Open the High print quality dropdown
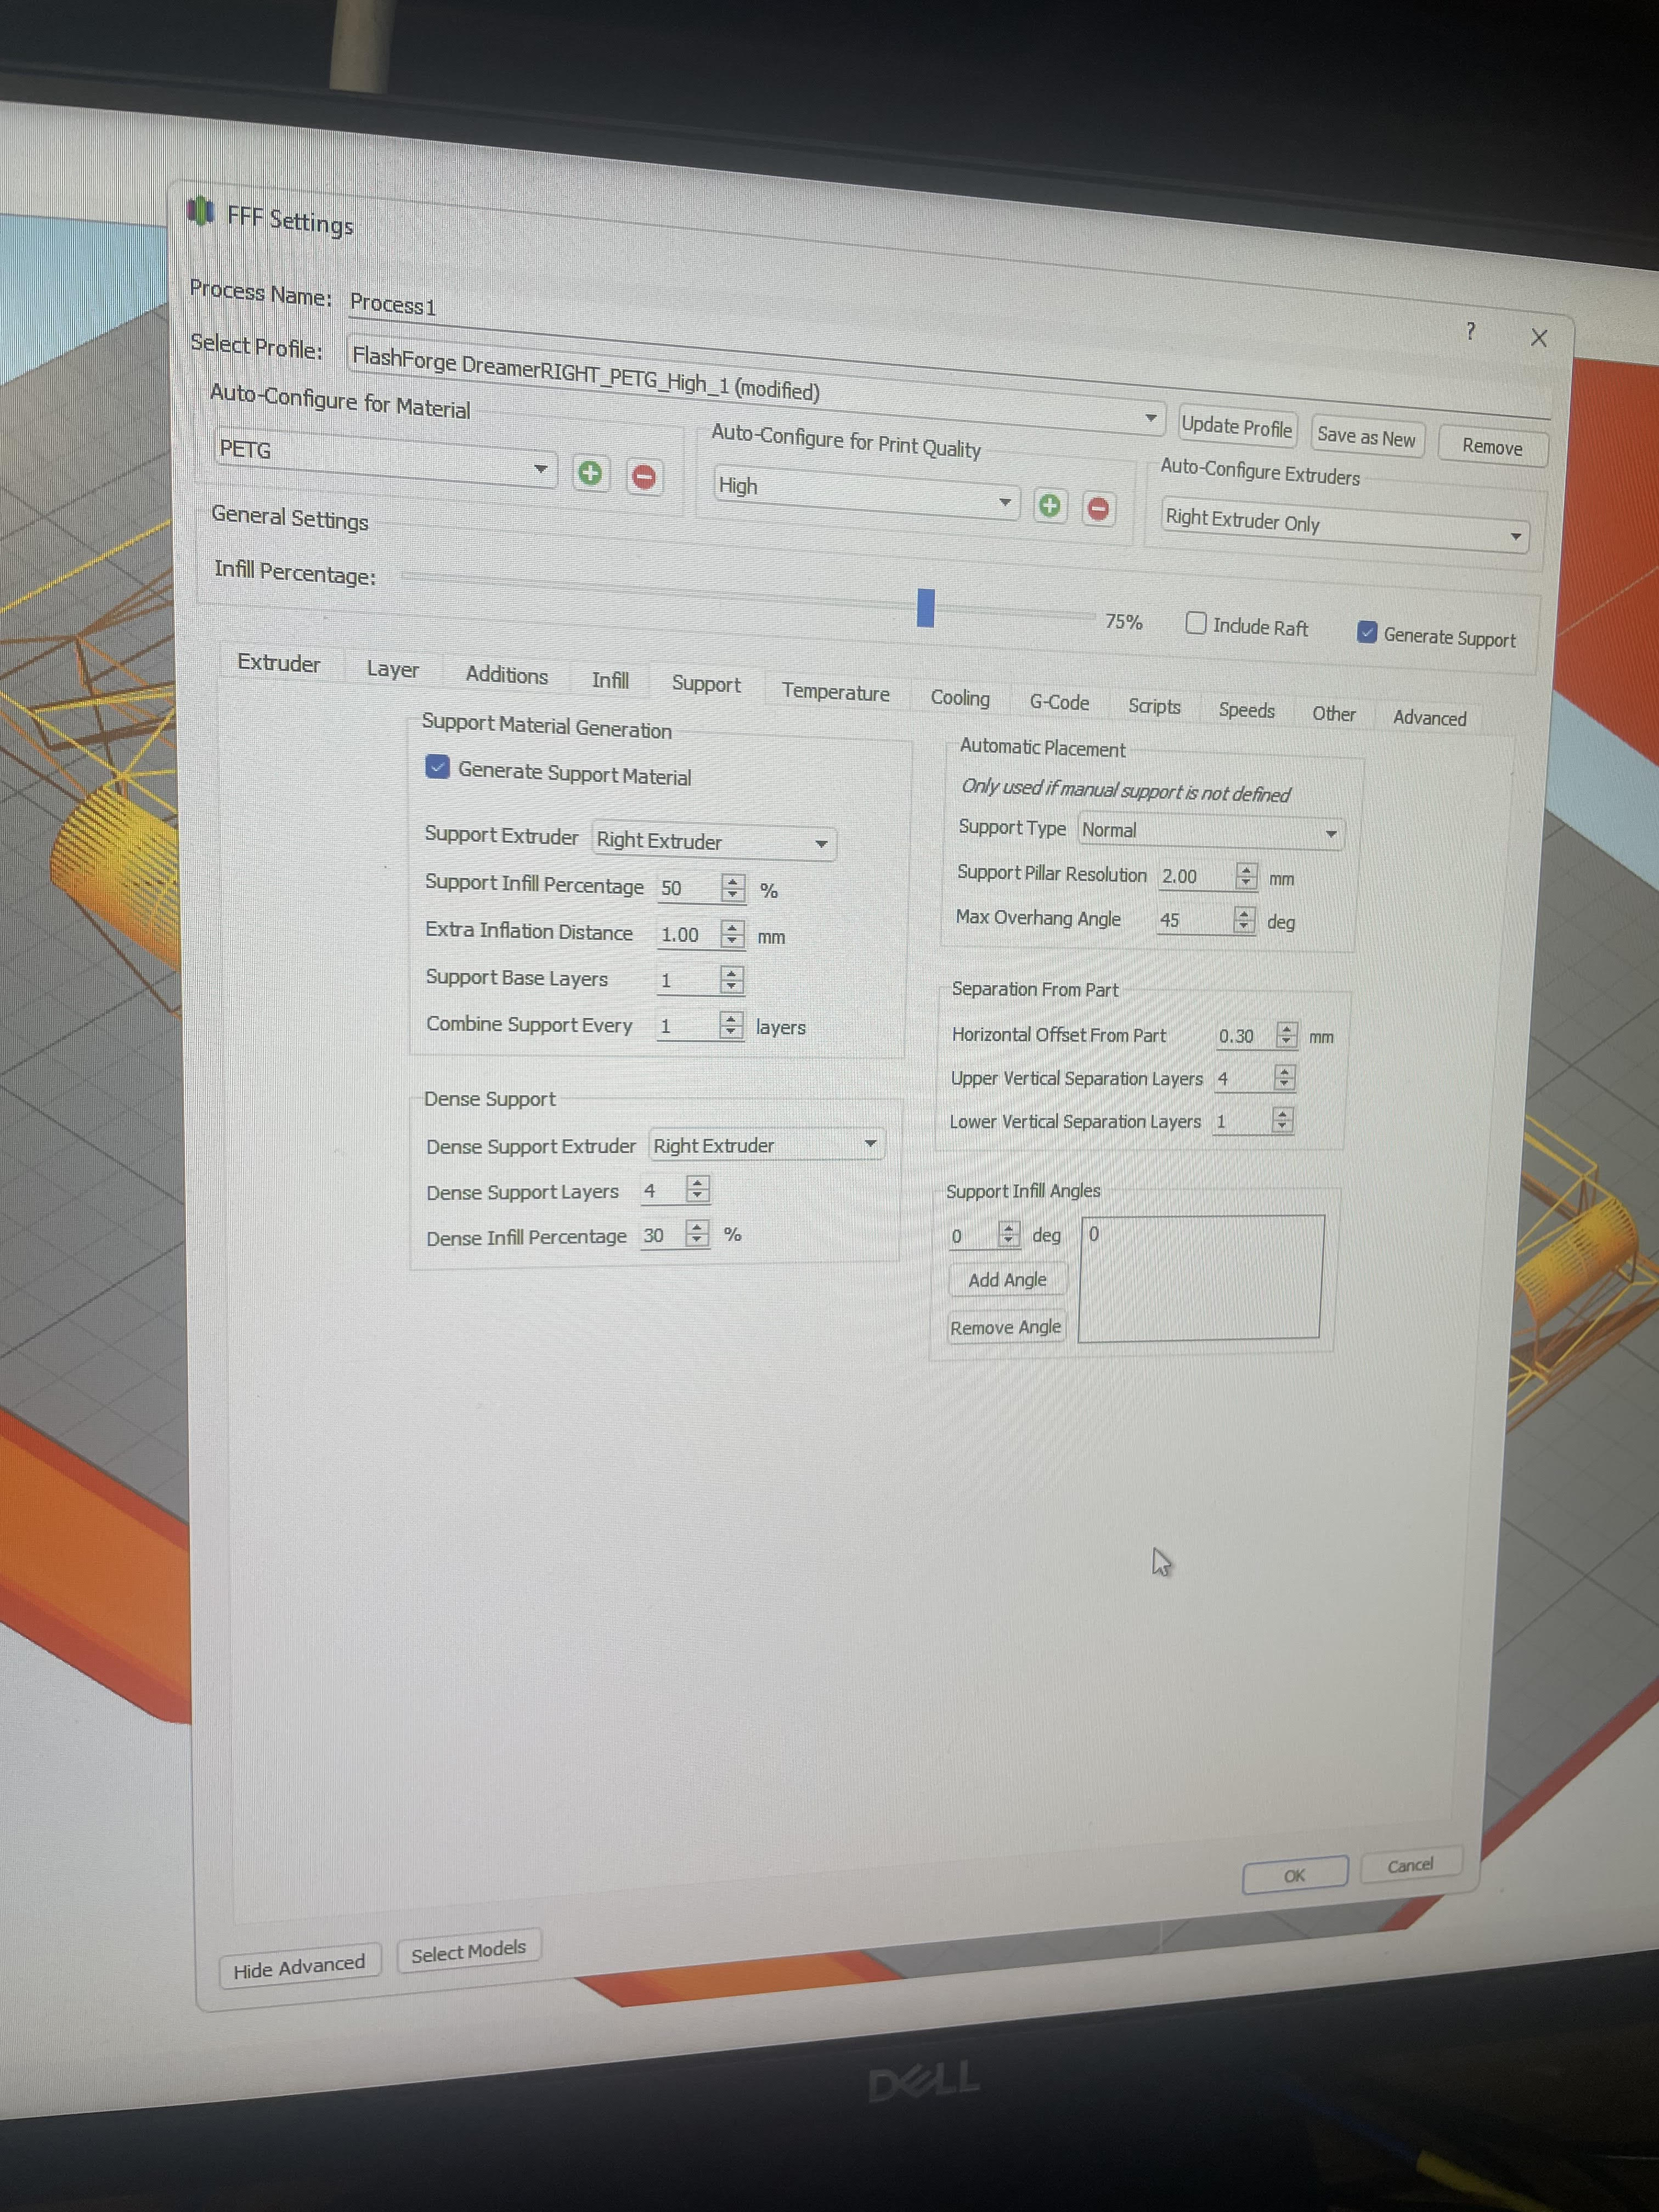 pyautogui.click(x=866, y=493)
